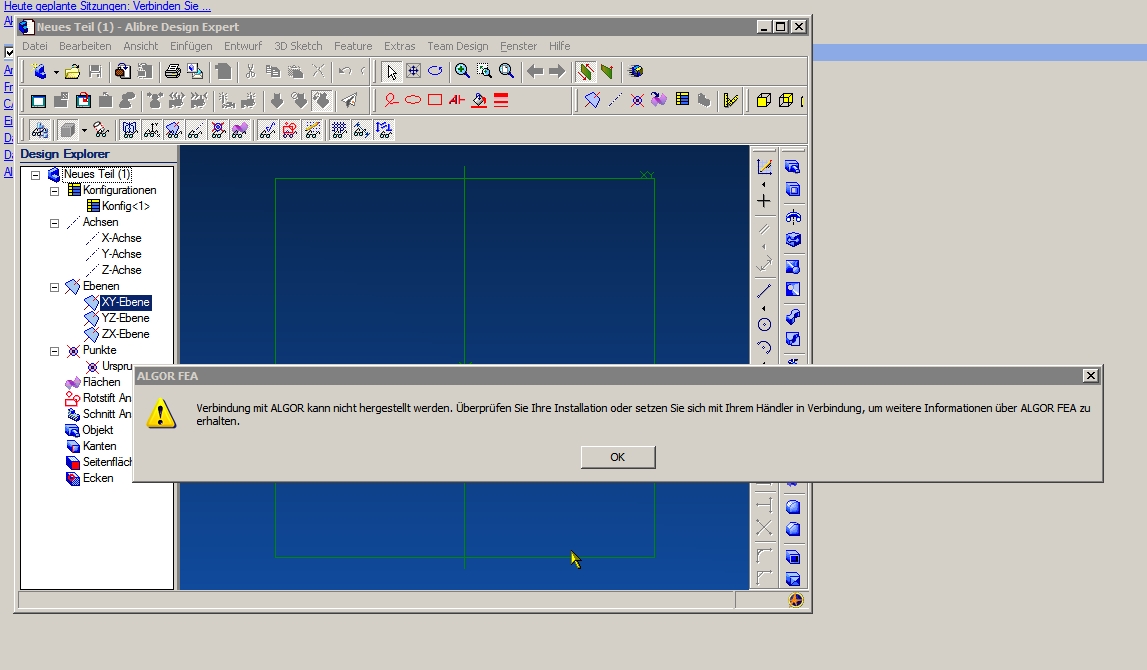Image resolution: width=1147 pixels, height=670 pixels.
Task: Toggle surfaces visibility glasses icon
Action: pos(240,130)
